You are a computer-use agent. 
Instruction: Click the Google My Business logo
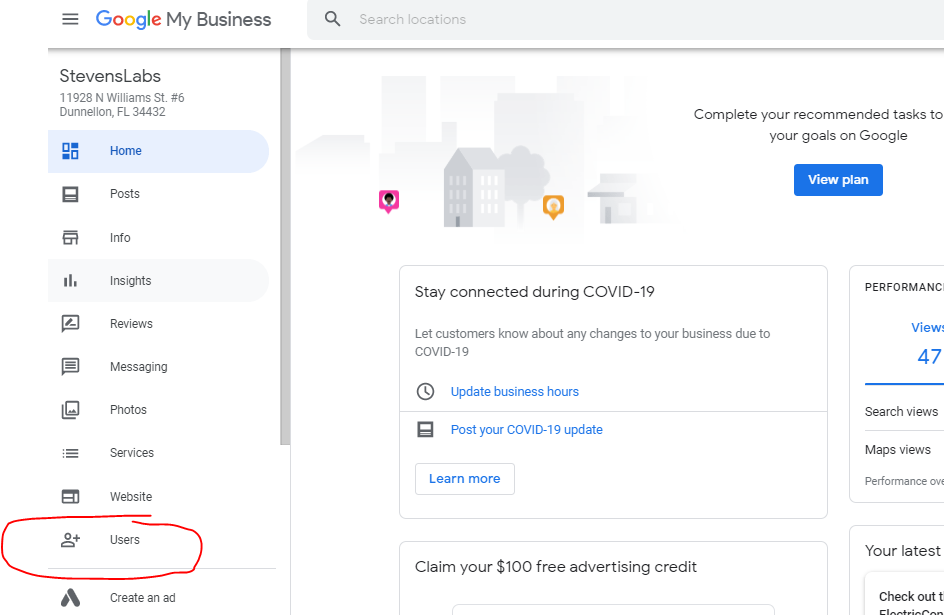pos(183,19)
